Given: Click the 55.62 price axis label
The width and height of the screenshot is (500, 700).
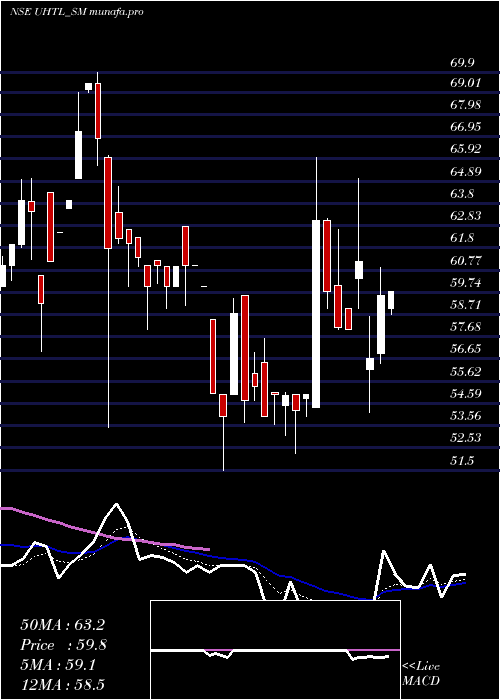Looking at the screenshot, I should click(465, 371).
